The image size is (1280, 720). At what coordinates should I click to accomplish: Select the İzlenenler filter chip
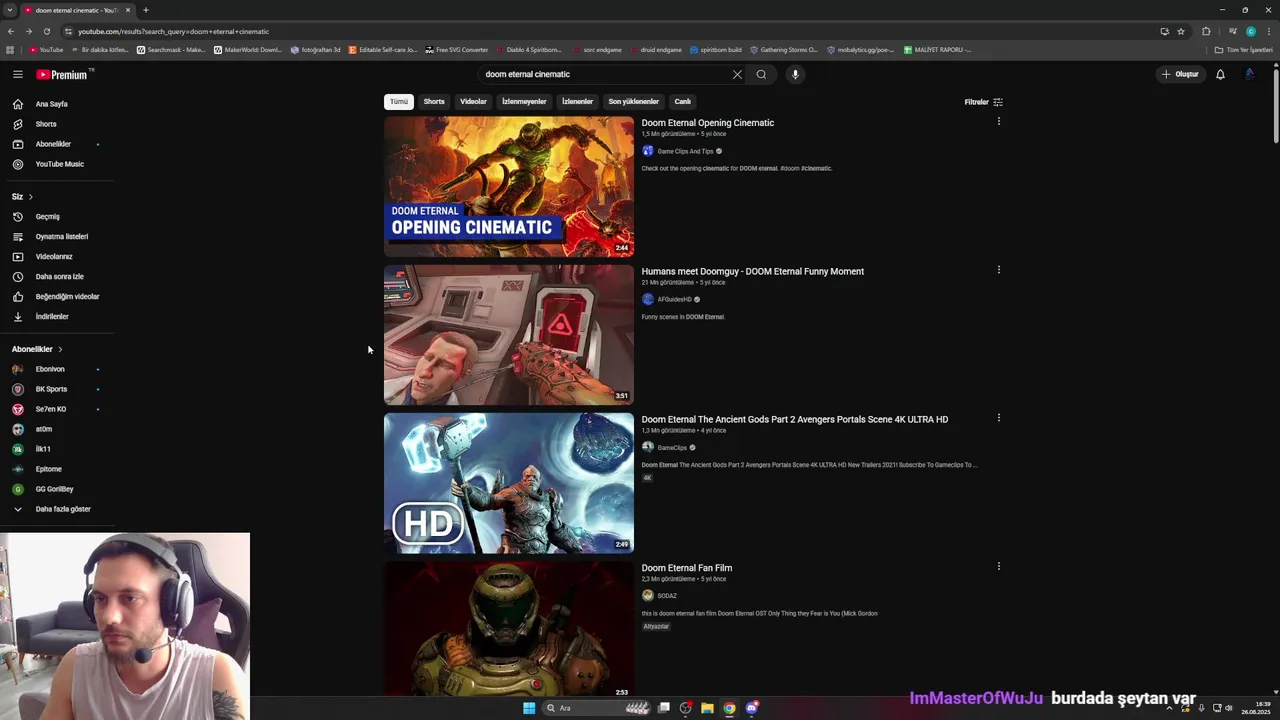click(x=577, y=101)
